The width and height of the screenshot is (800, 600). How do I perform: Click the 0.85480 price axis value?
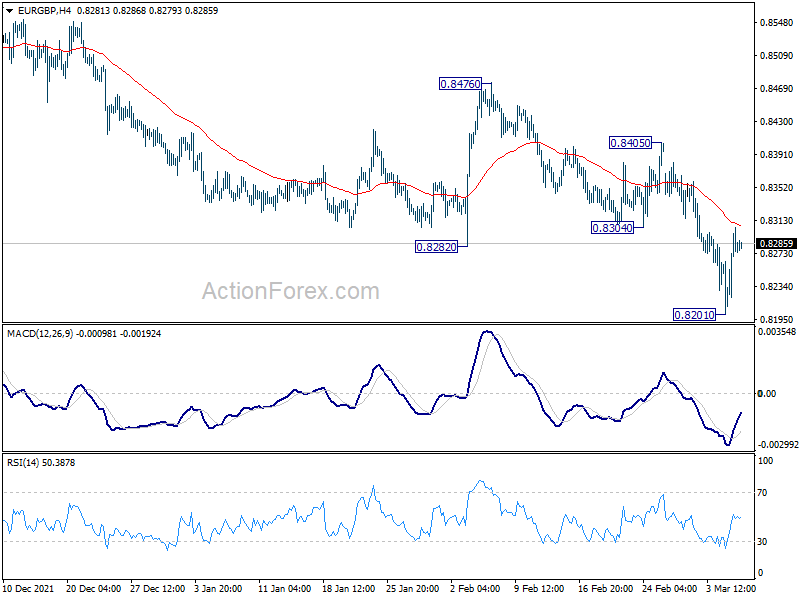(777, 22)
